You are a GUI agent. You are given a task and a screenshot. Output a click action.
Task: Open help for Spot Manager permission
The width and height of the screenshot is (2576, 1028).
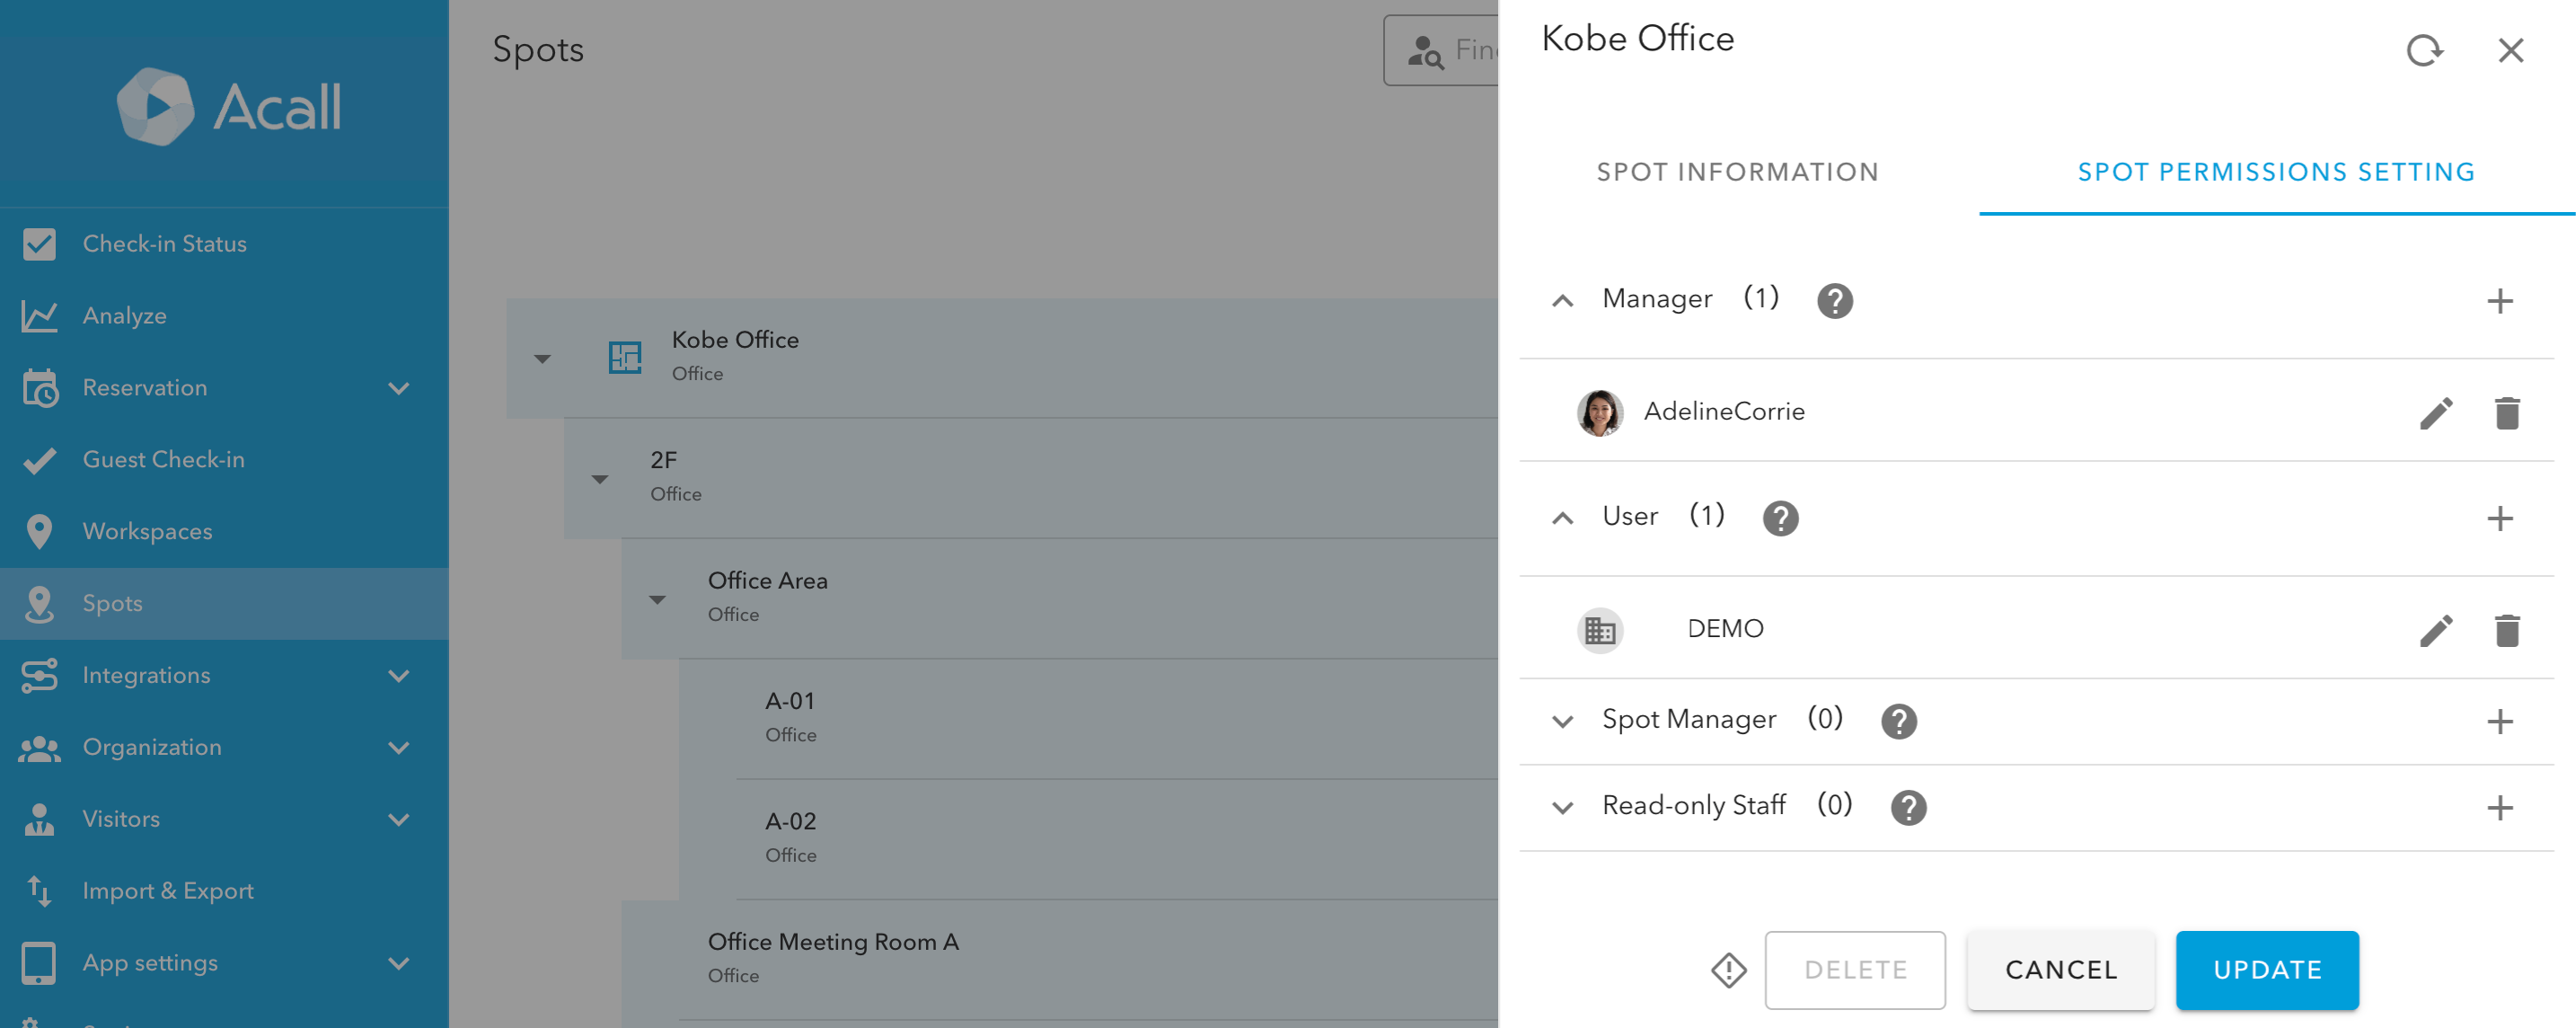[1898, 721]
